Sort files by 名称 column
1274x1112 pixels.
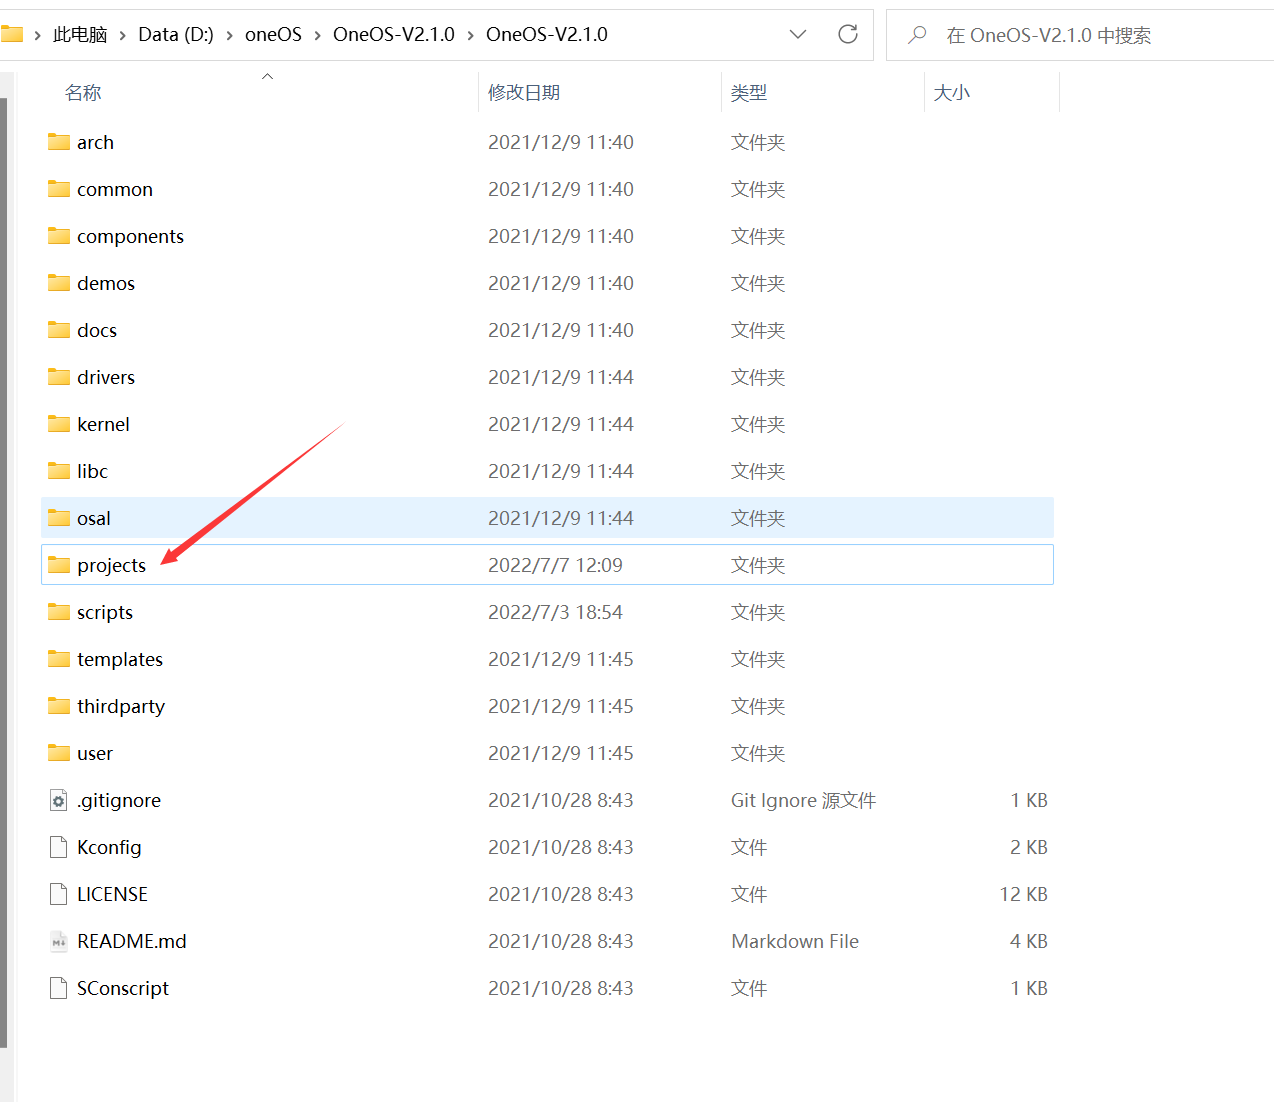coord(83,92)
